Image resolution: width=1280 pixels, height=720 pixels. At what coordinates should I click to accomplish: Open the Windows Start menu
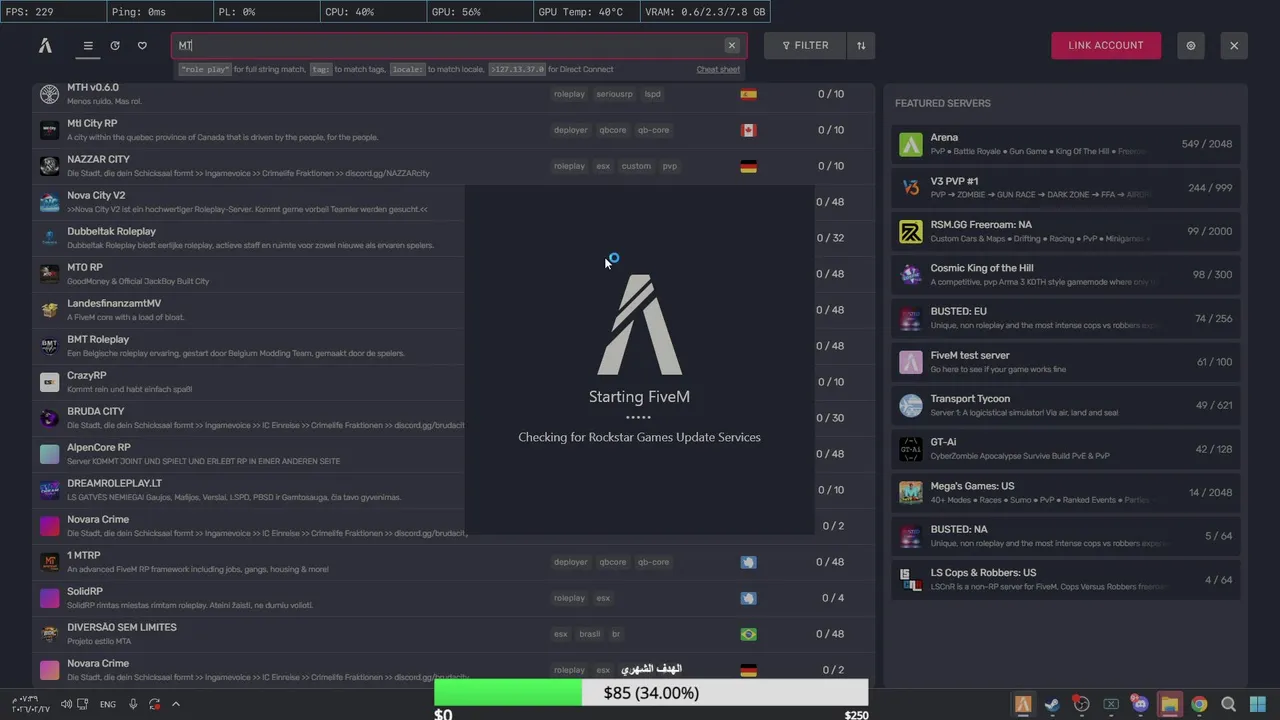tap(1258, 705)
